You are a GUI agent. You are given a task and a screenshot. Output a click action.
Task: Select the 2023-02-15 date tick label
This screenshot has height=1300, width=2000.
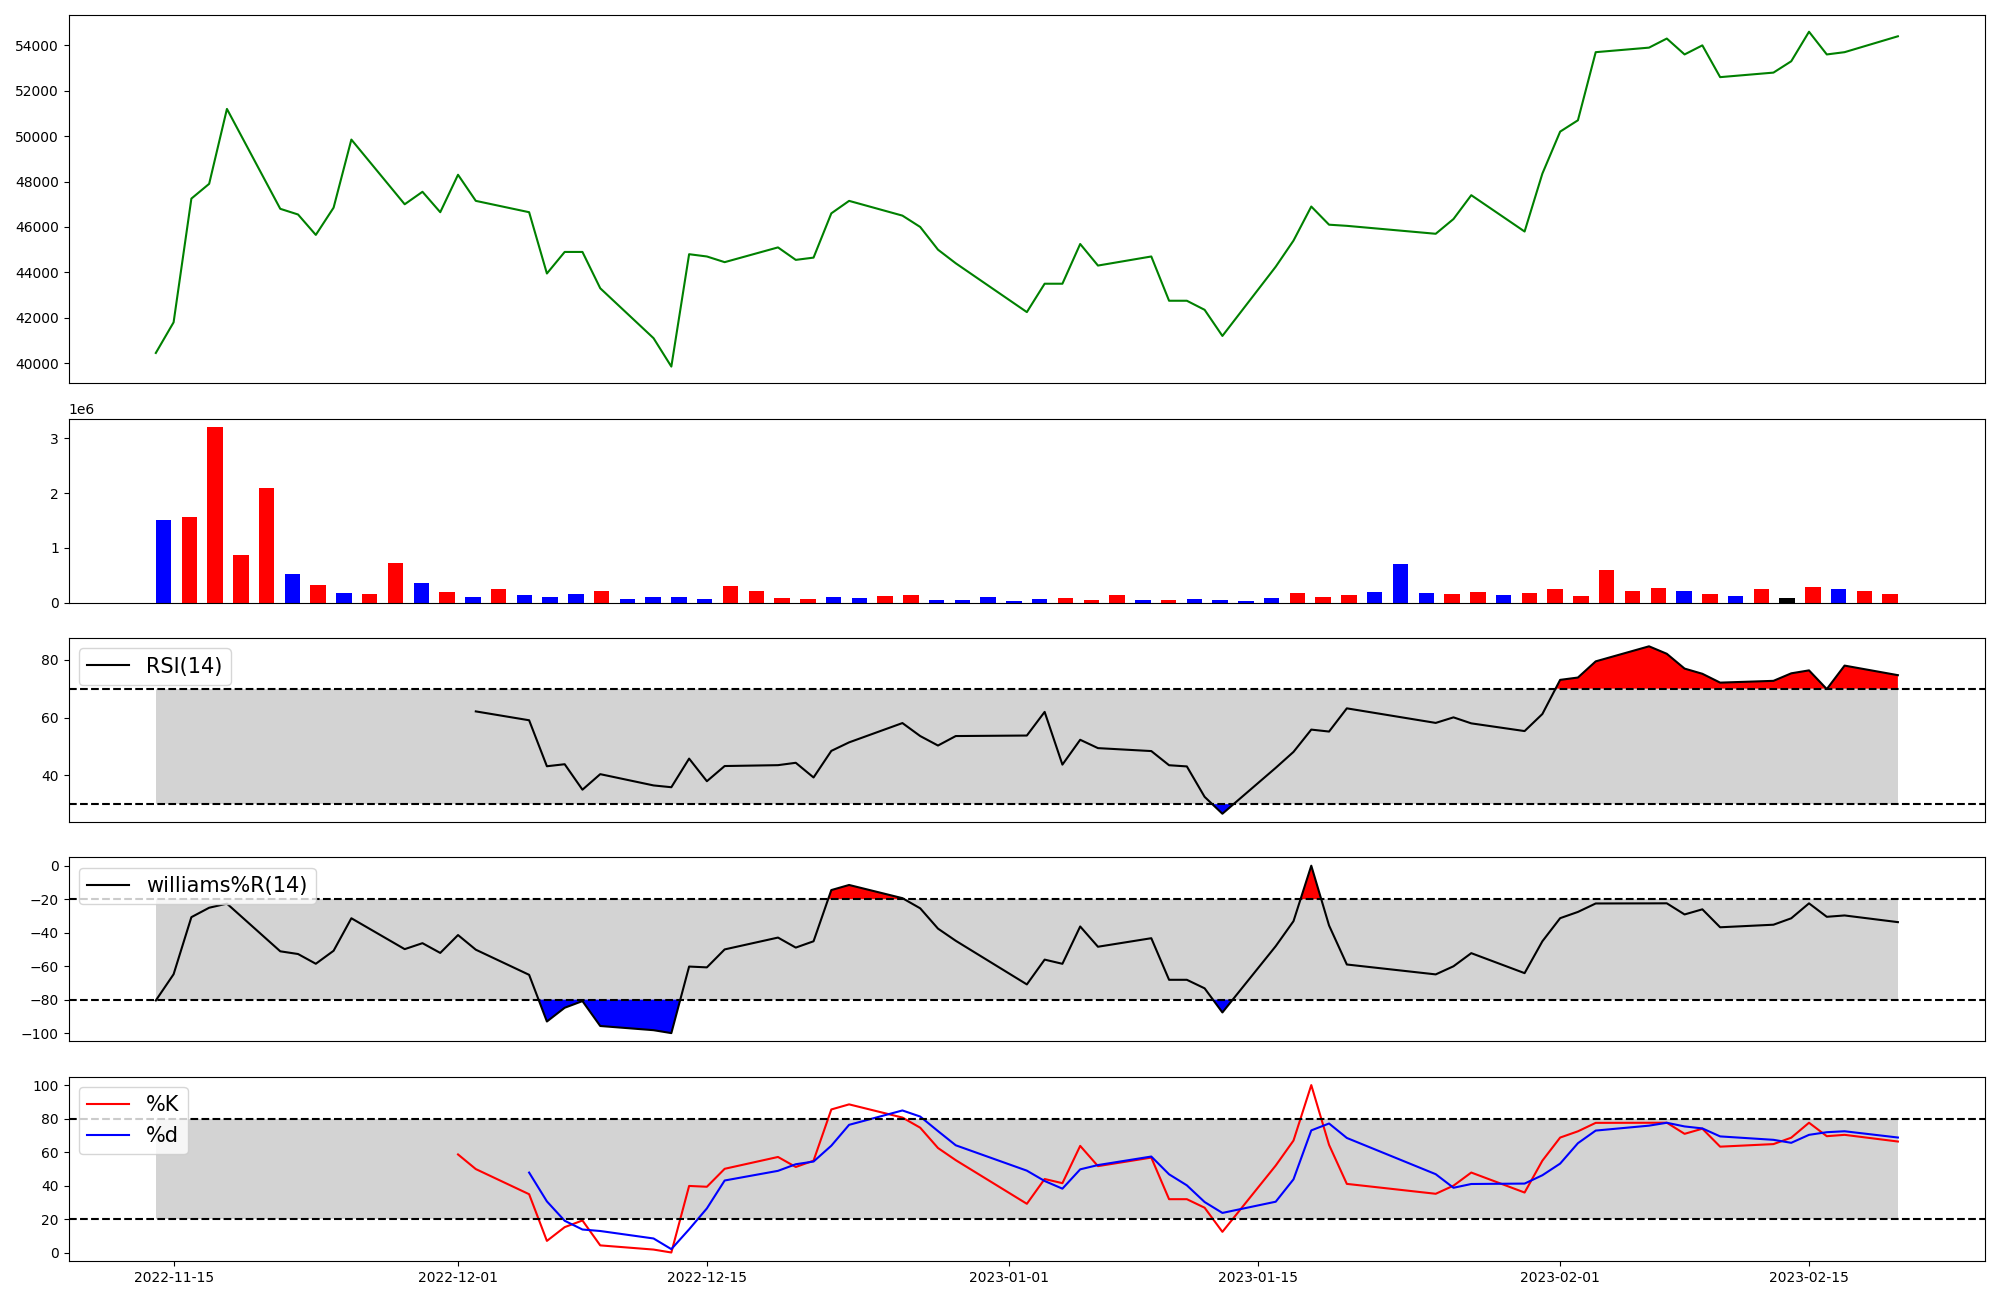(x=1808, y=1277)
